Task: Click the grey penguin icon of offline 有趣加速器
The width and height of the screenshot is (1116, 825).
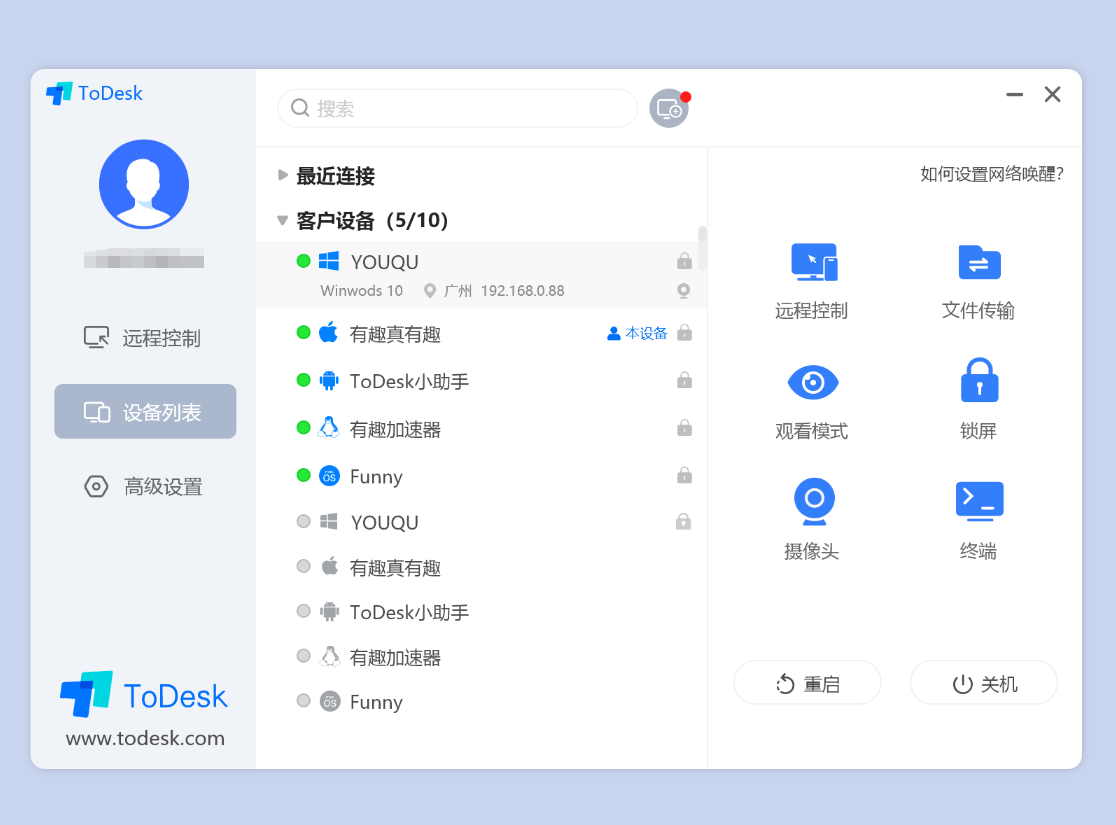Action: (329, 656)
